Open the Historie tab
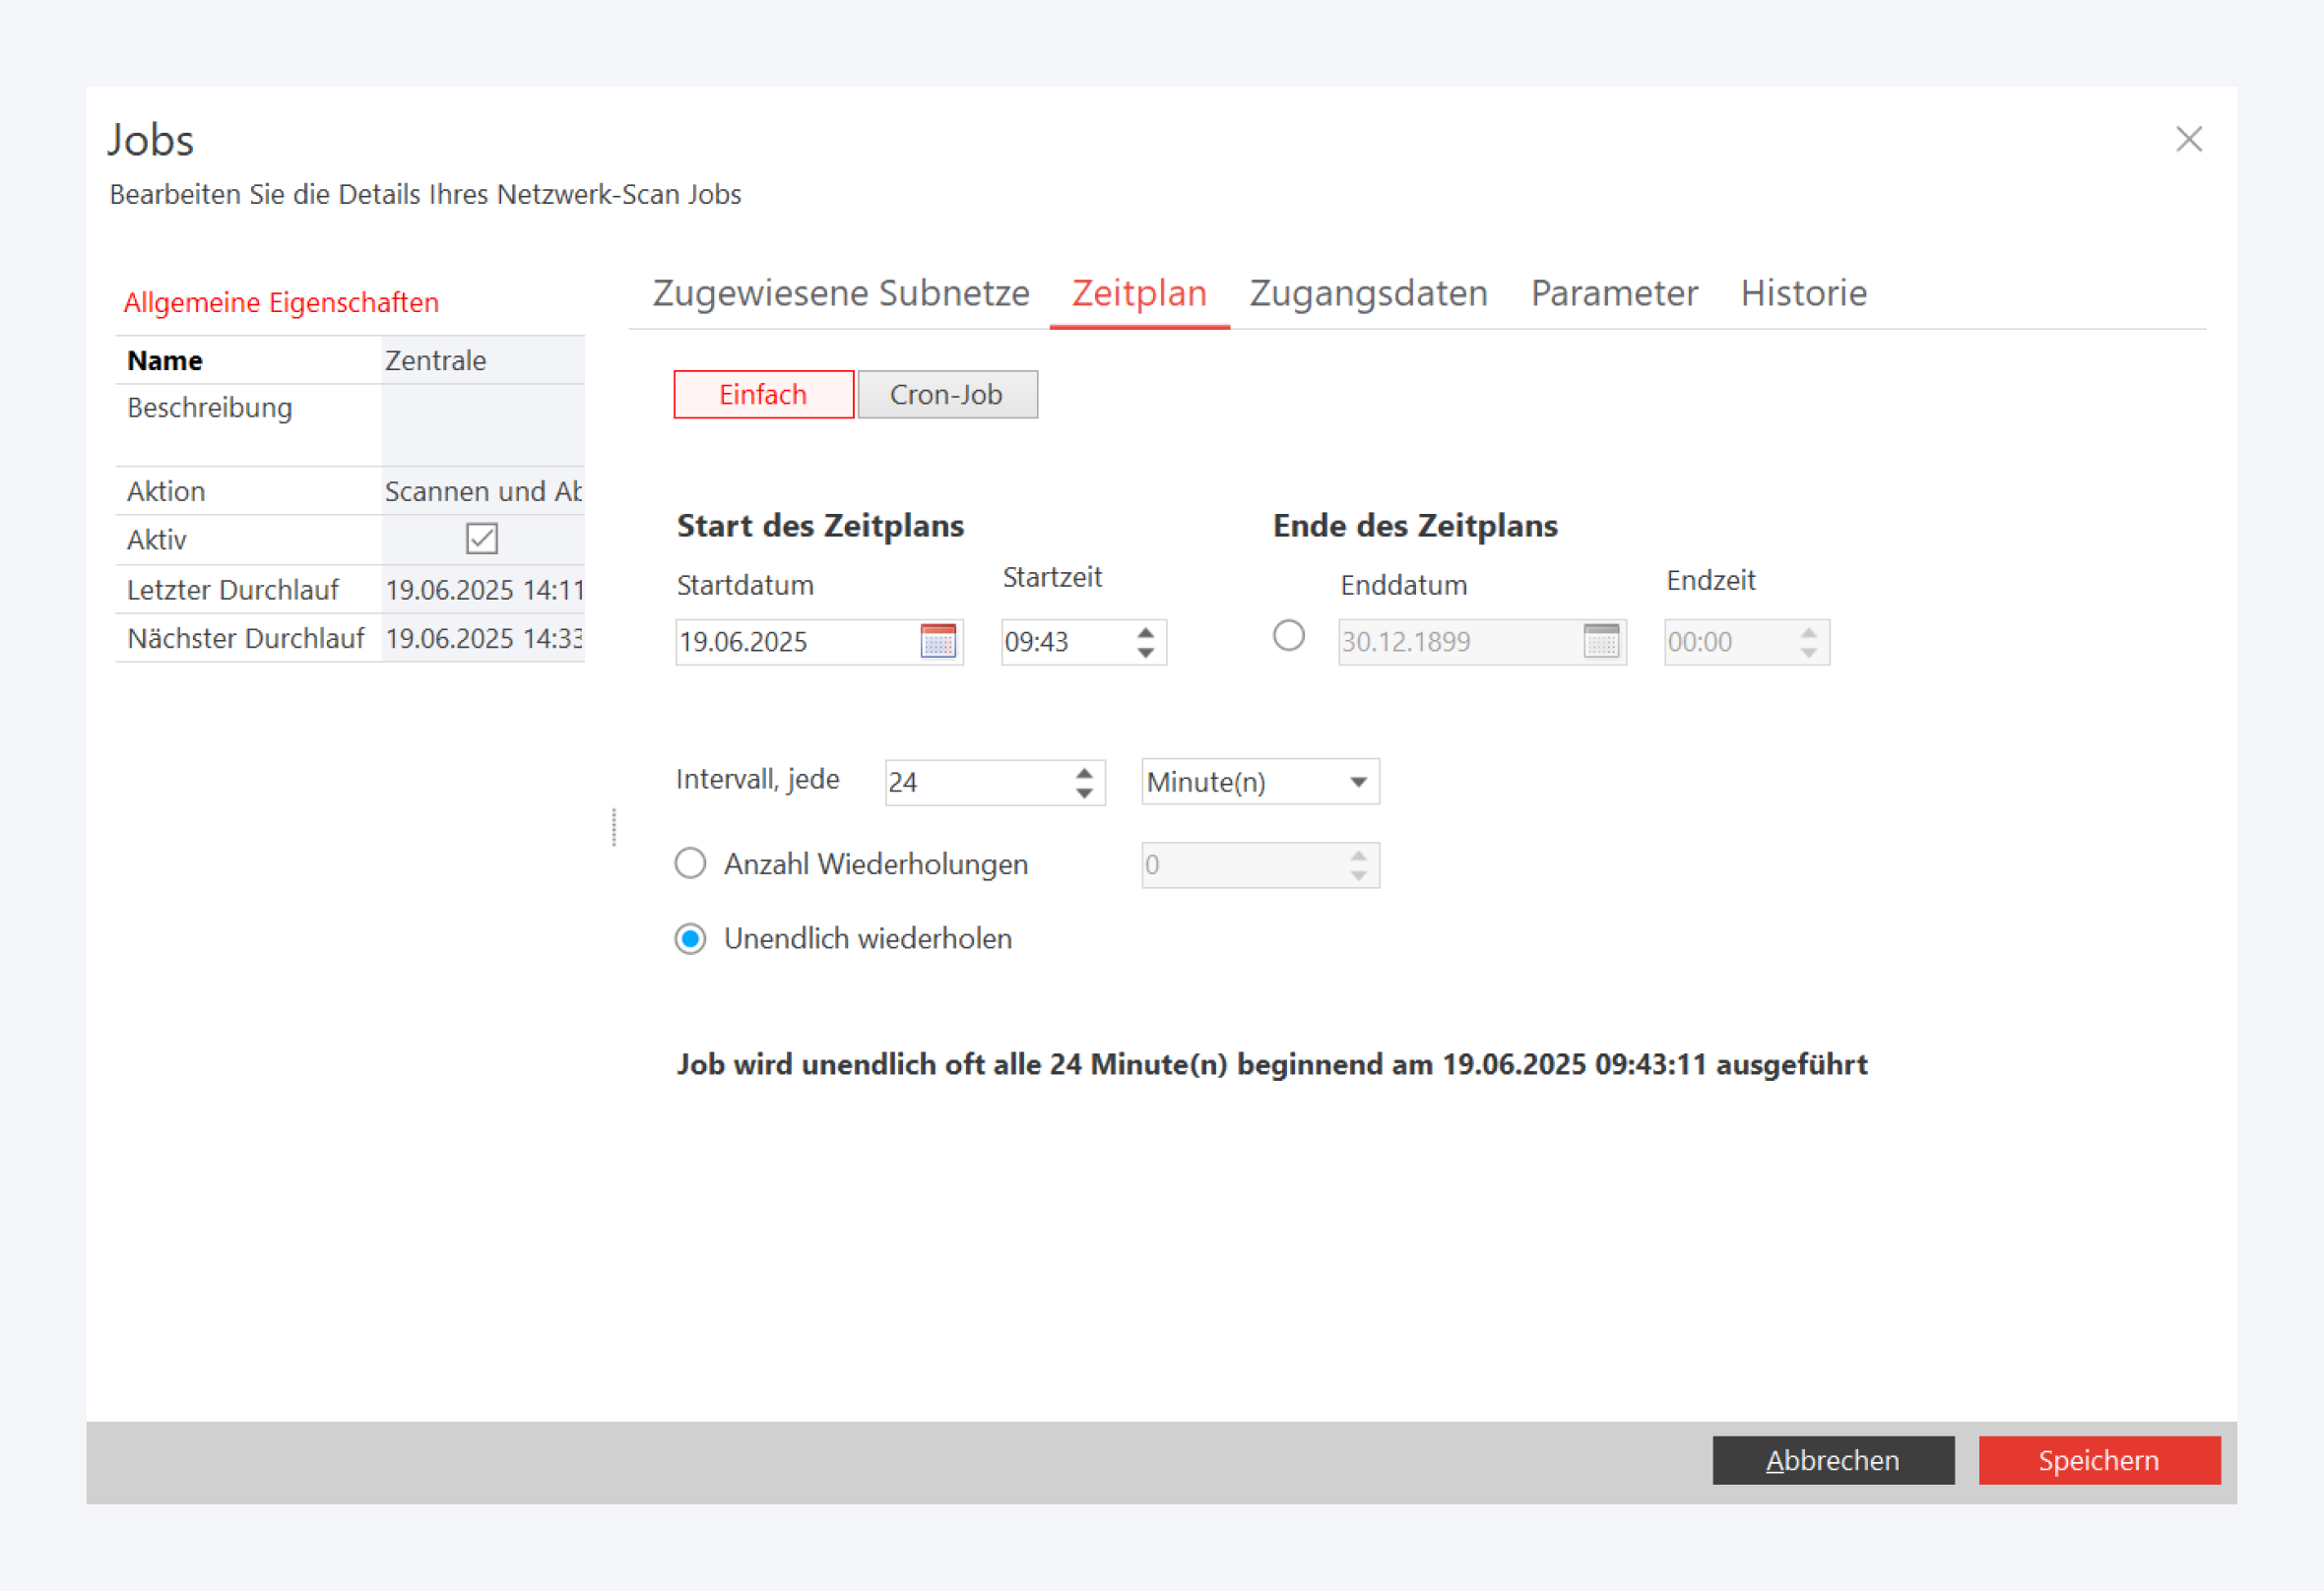2324x1591 pixels. (x=1802, y=293)
